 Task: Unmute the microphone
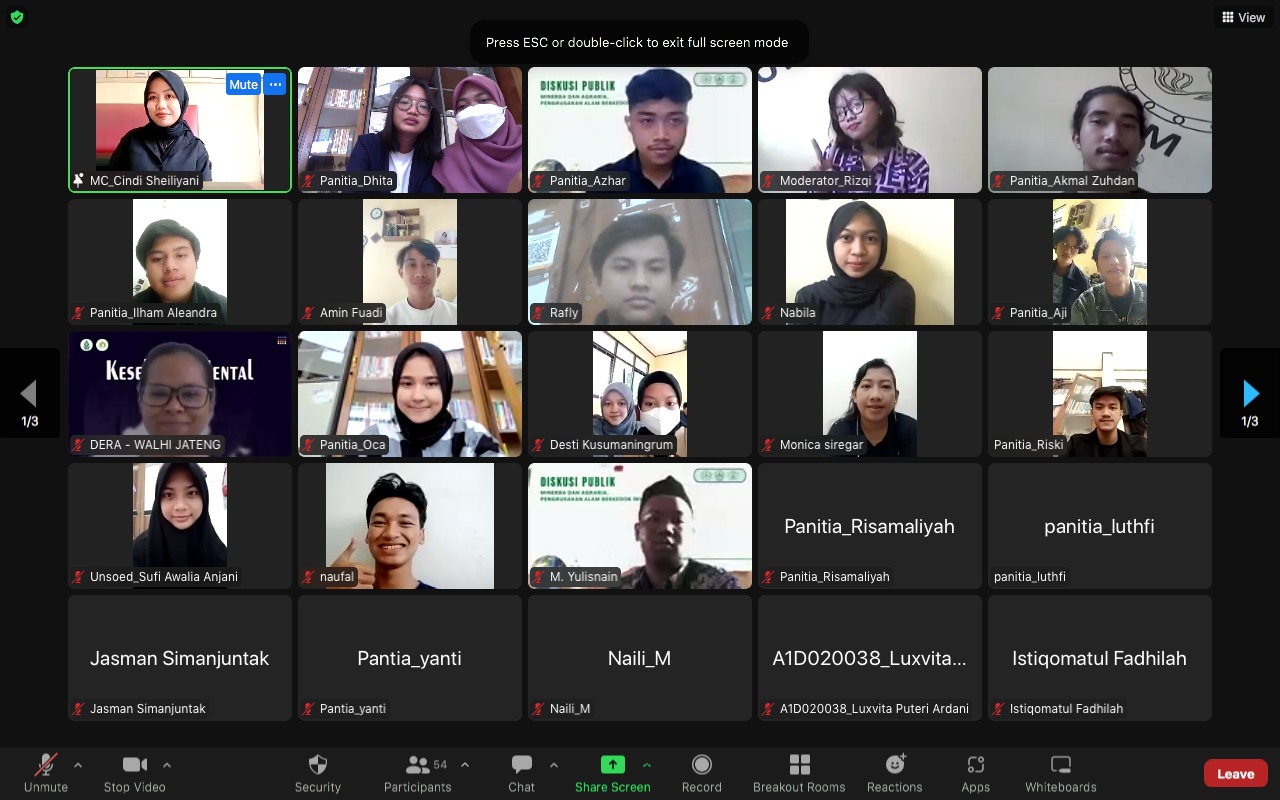coord(46,766)
